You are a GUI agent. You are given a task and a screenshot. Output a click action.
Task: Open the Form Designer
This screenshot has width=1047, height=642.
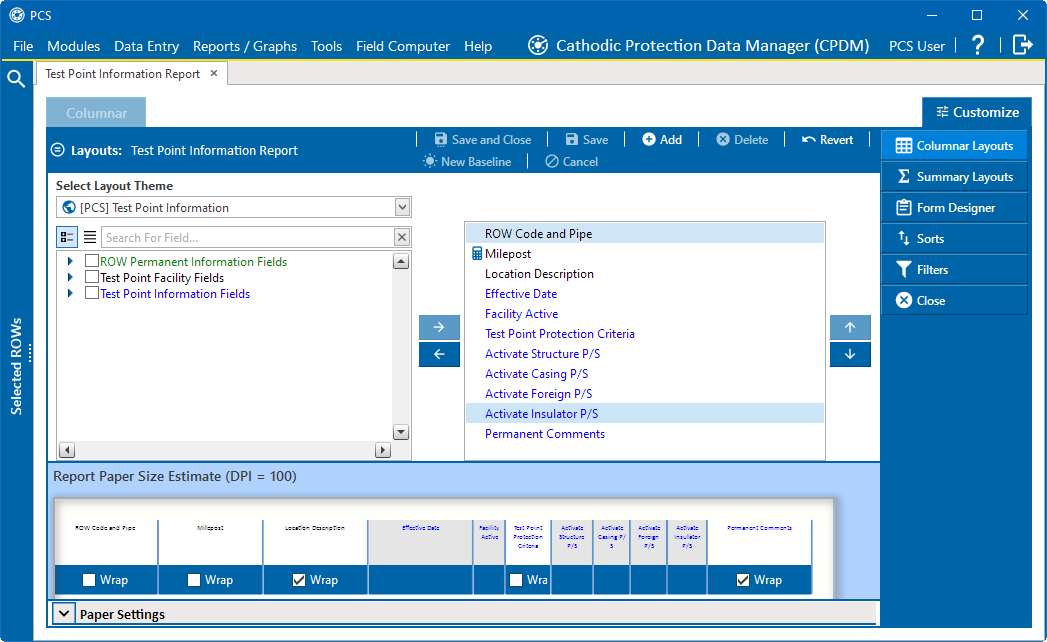954,208
